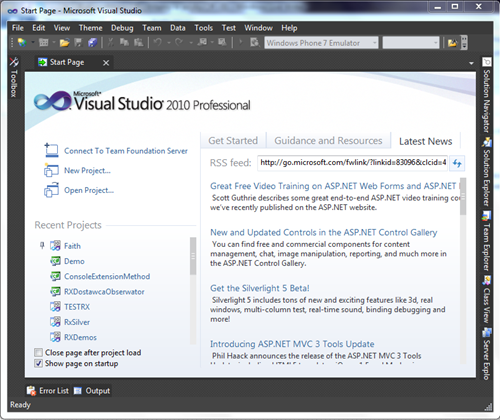Open the recent project RxSilver

click(x=77, y=322)
